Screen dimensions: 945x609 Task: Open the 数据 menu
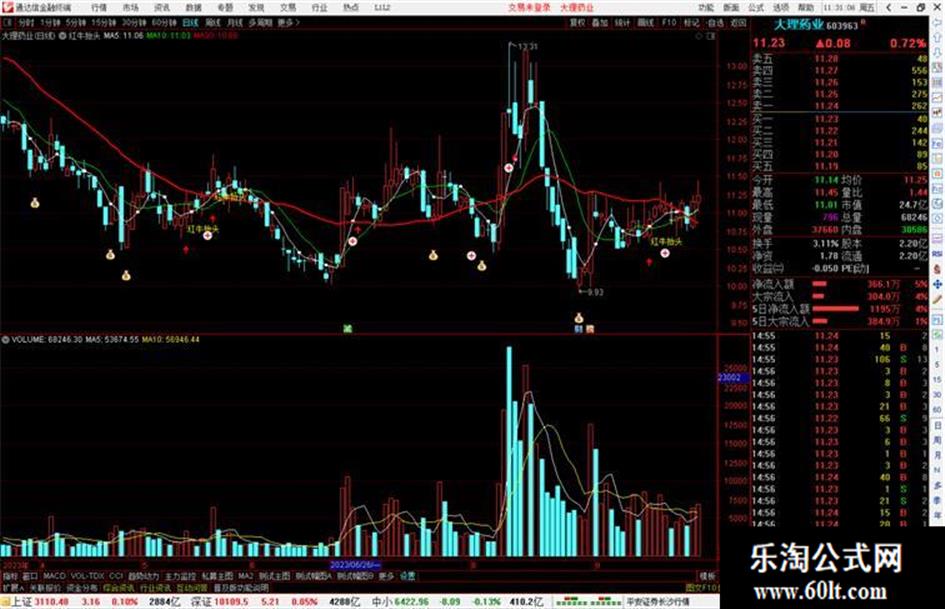pos(193,7)
